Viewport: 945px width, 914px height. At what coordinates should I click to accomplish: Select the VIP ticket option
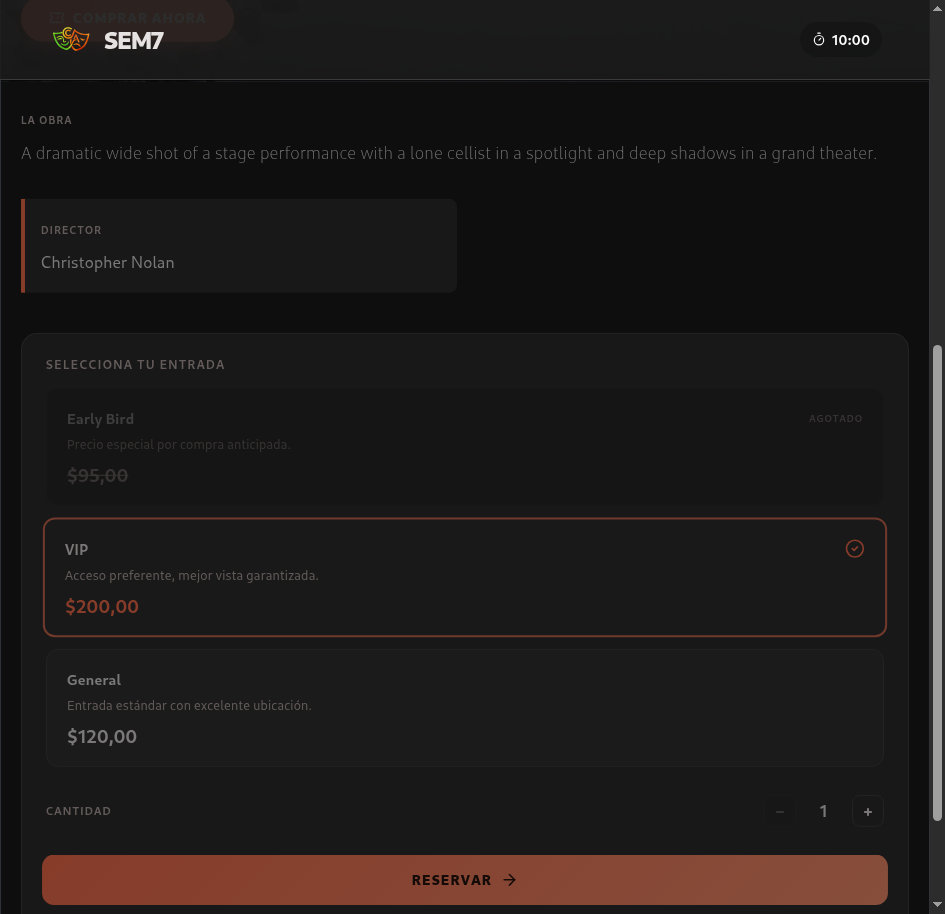coord(464,577)
